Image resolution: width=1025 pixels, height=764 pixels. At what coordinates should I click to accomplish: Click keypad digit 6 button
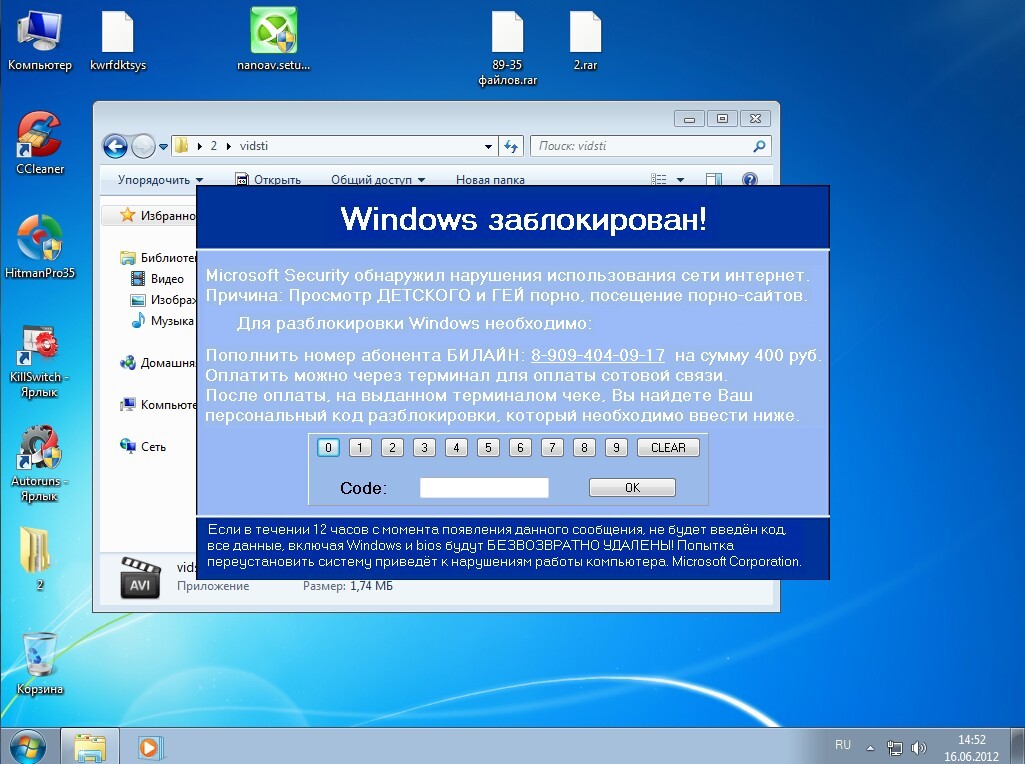click(x=520, y=448)
